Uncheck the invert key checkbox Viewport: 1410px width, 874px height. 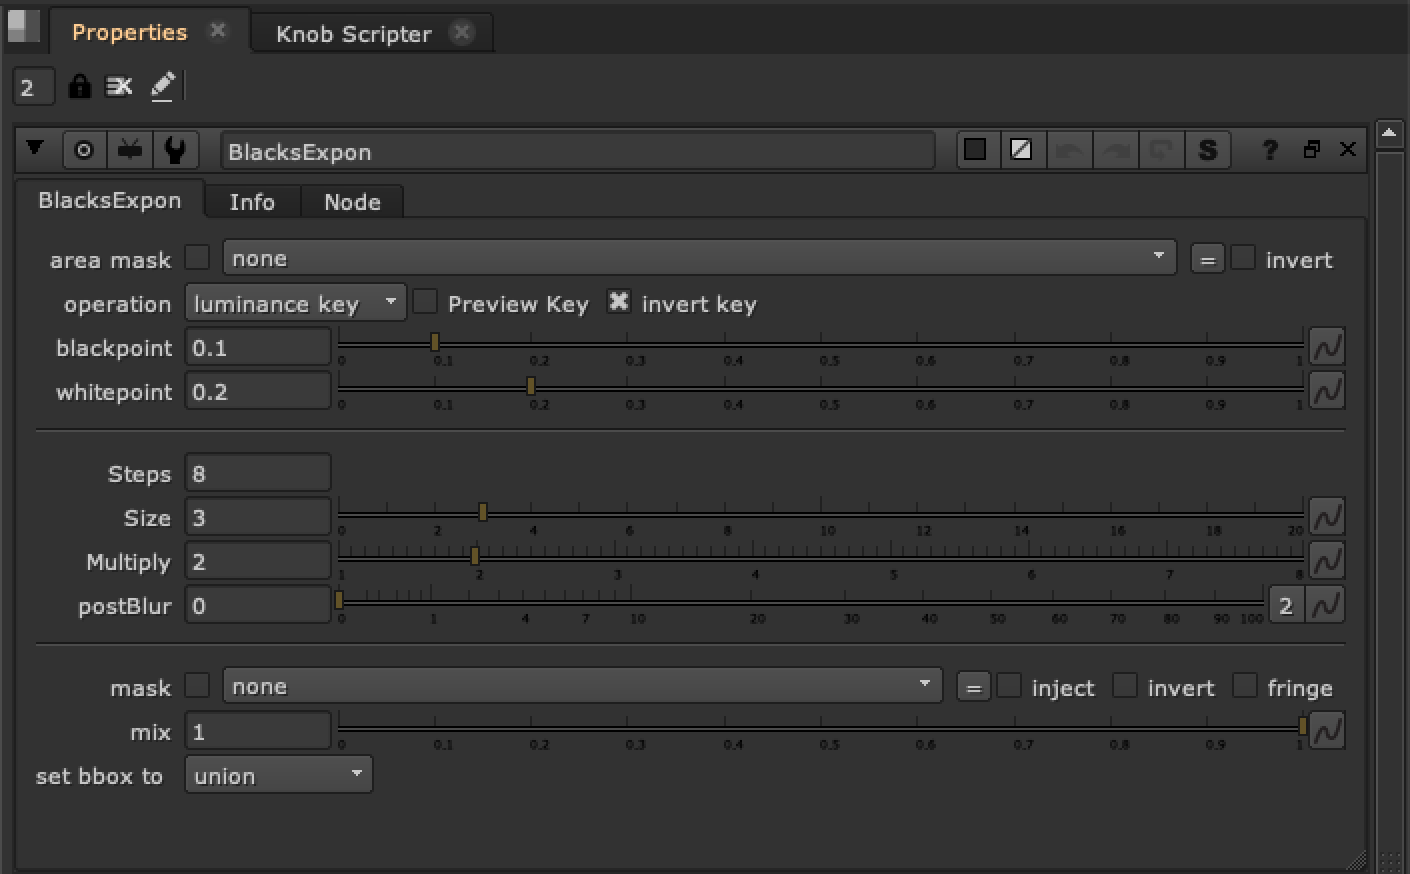(x=619, y=302)
